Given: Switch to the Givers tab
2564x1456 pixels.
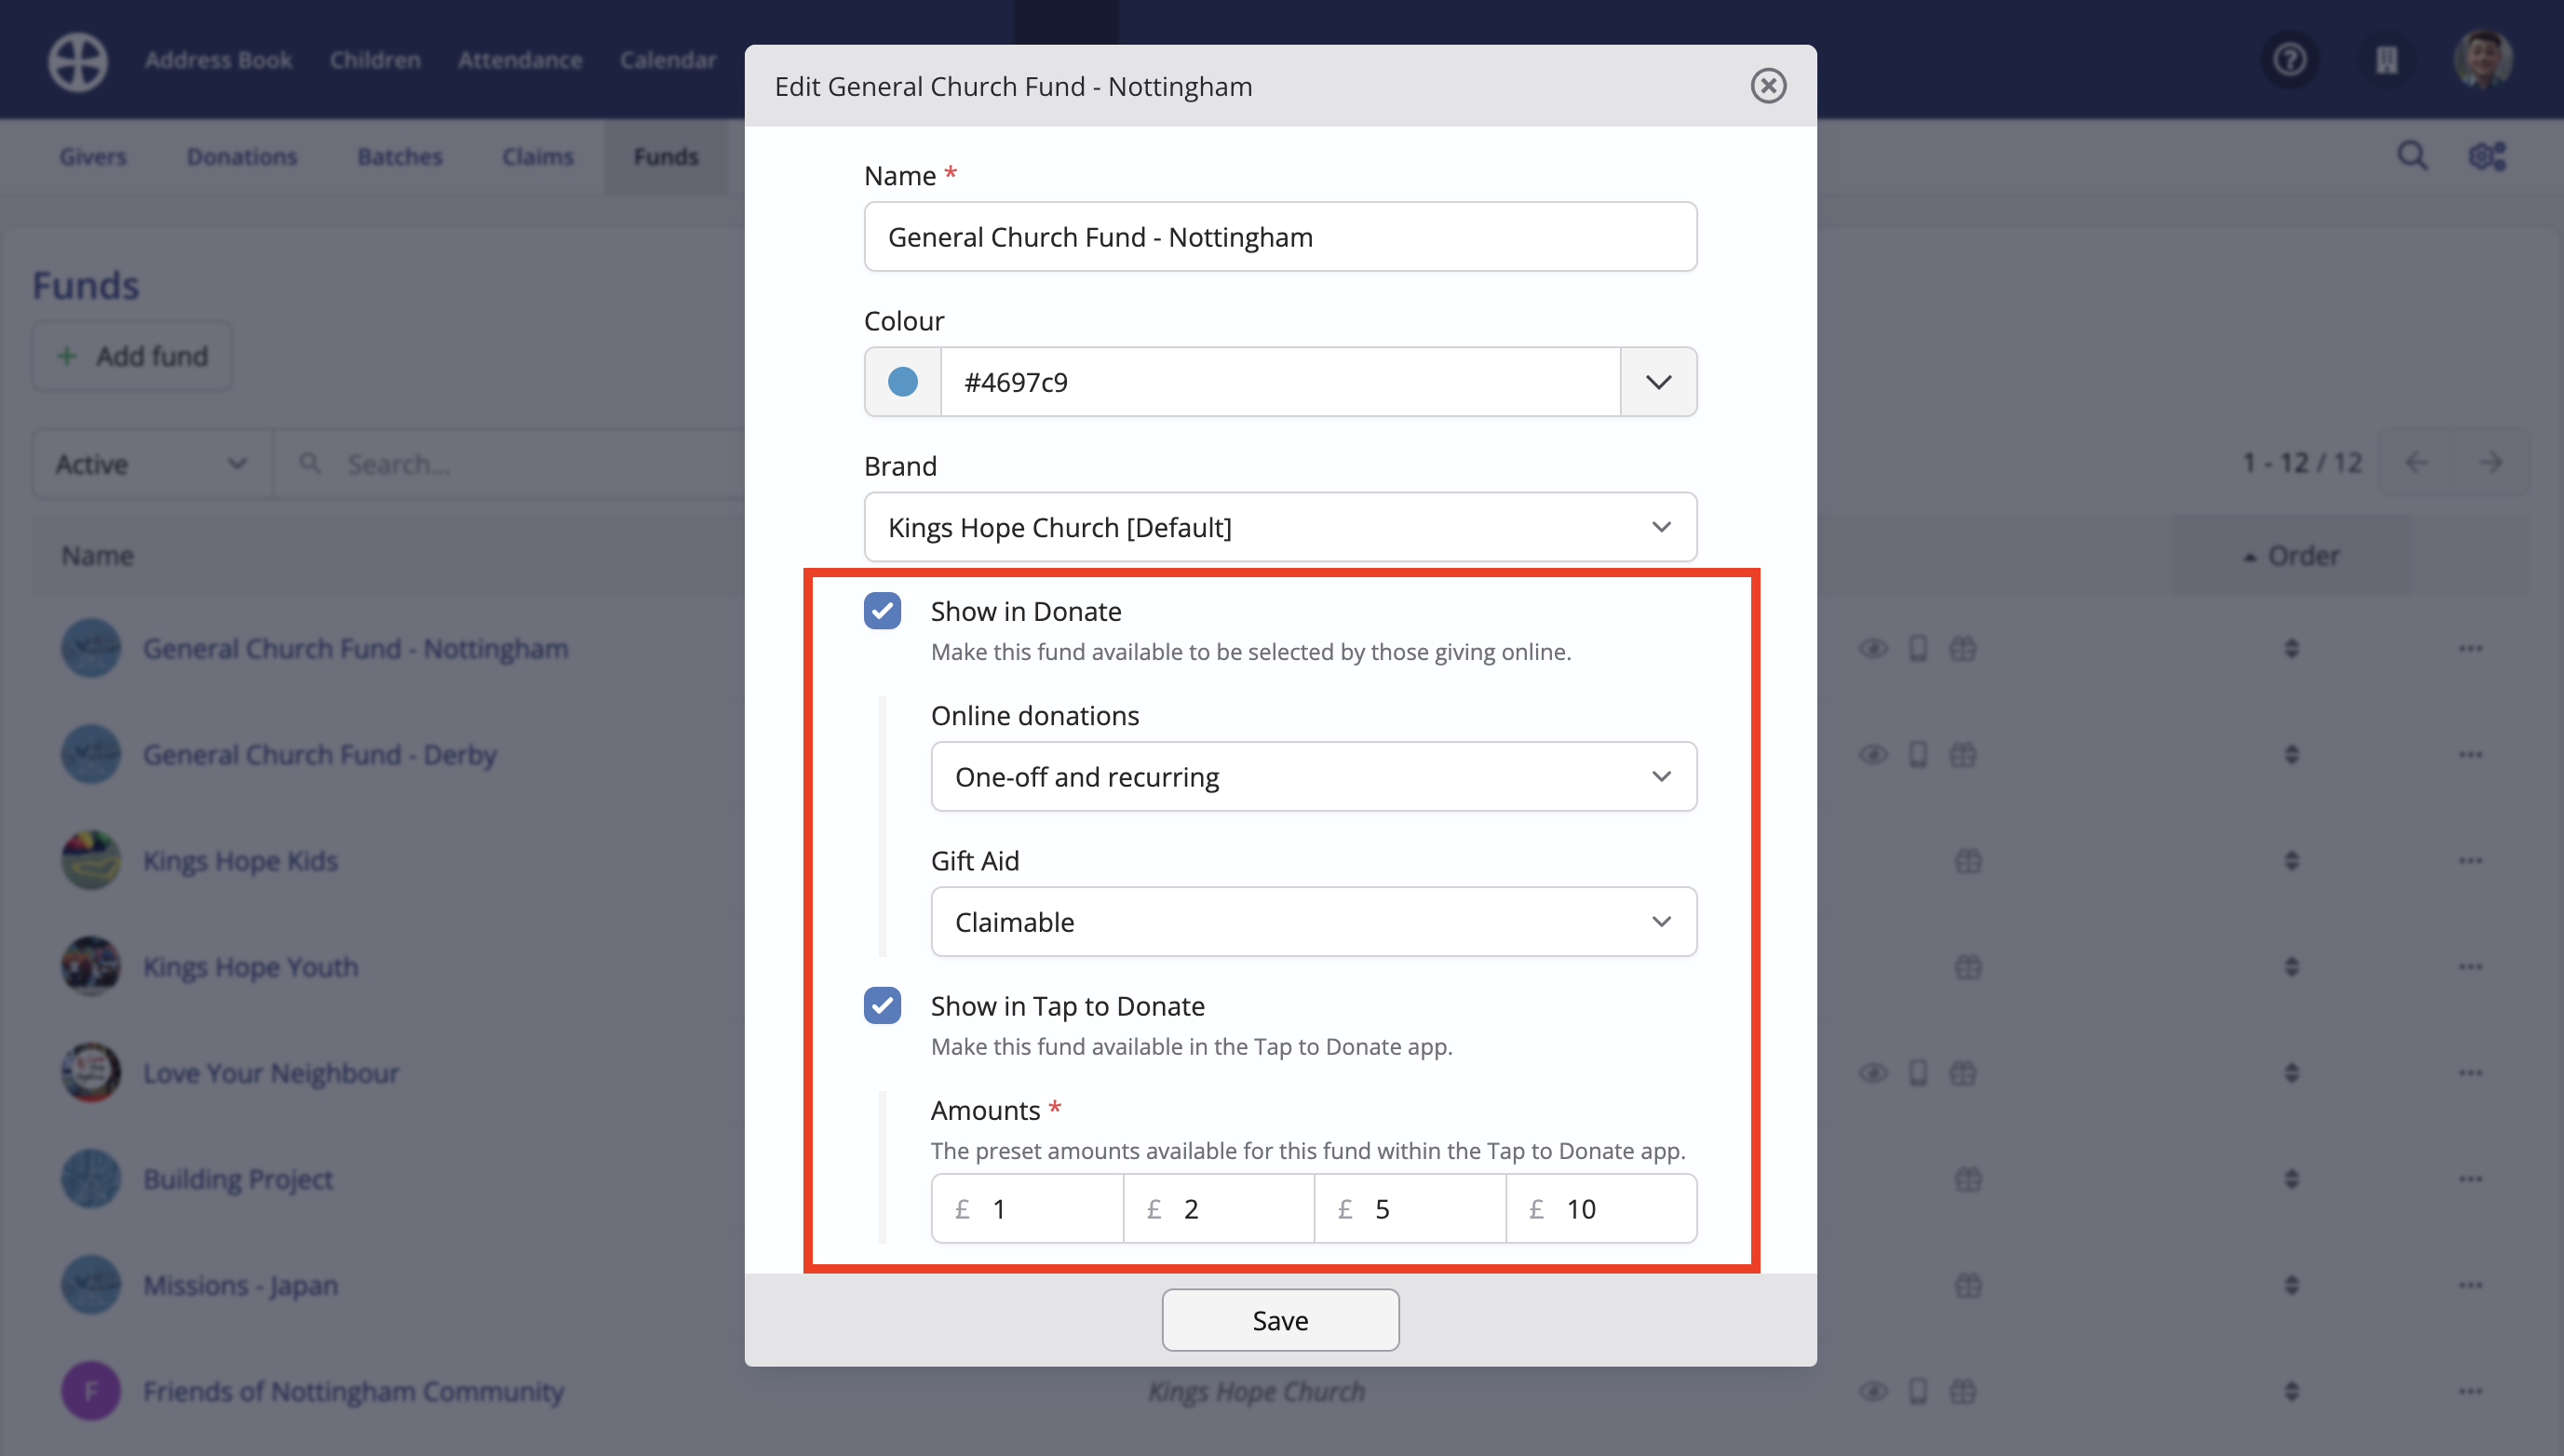Looking at the screenshot, I should 93,157.
